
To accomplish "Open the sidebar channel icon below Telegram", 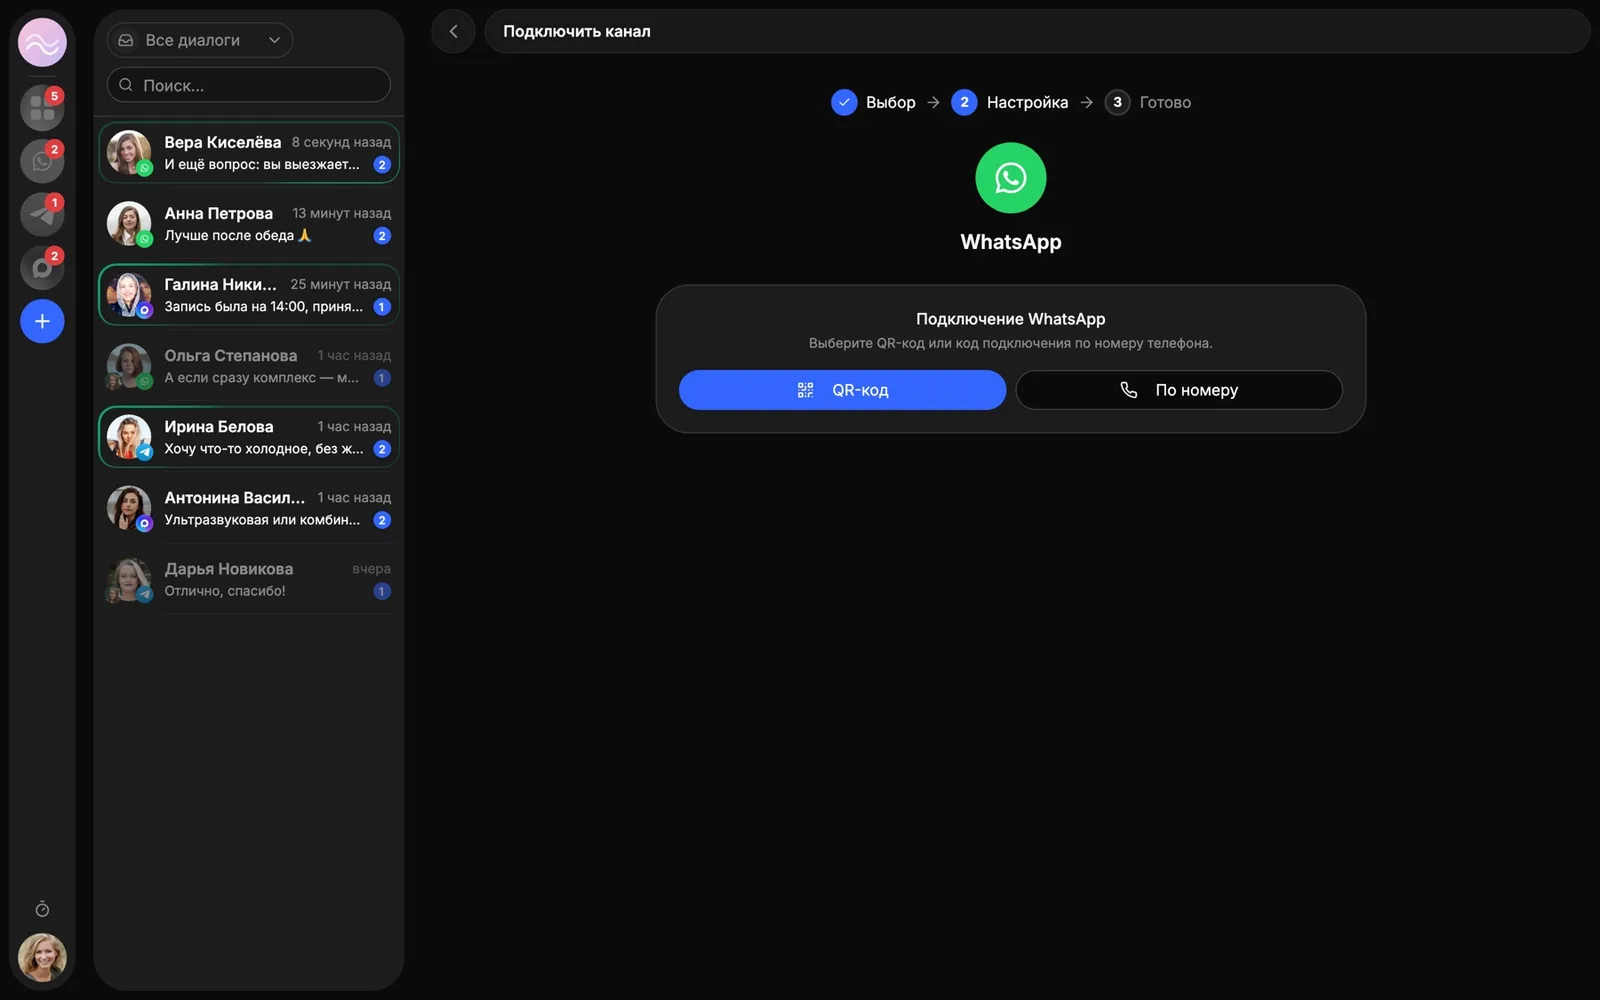I will (42, 267).
